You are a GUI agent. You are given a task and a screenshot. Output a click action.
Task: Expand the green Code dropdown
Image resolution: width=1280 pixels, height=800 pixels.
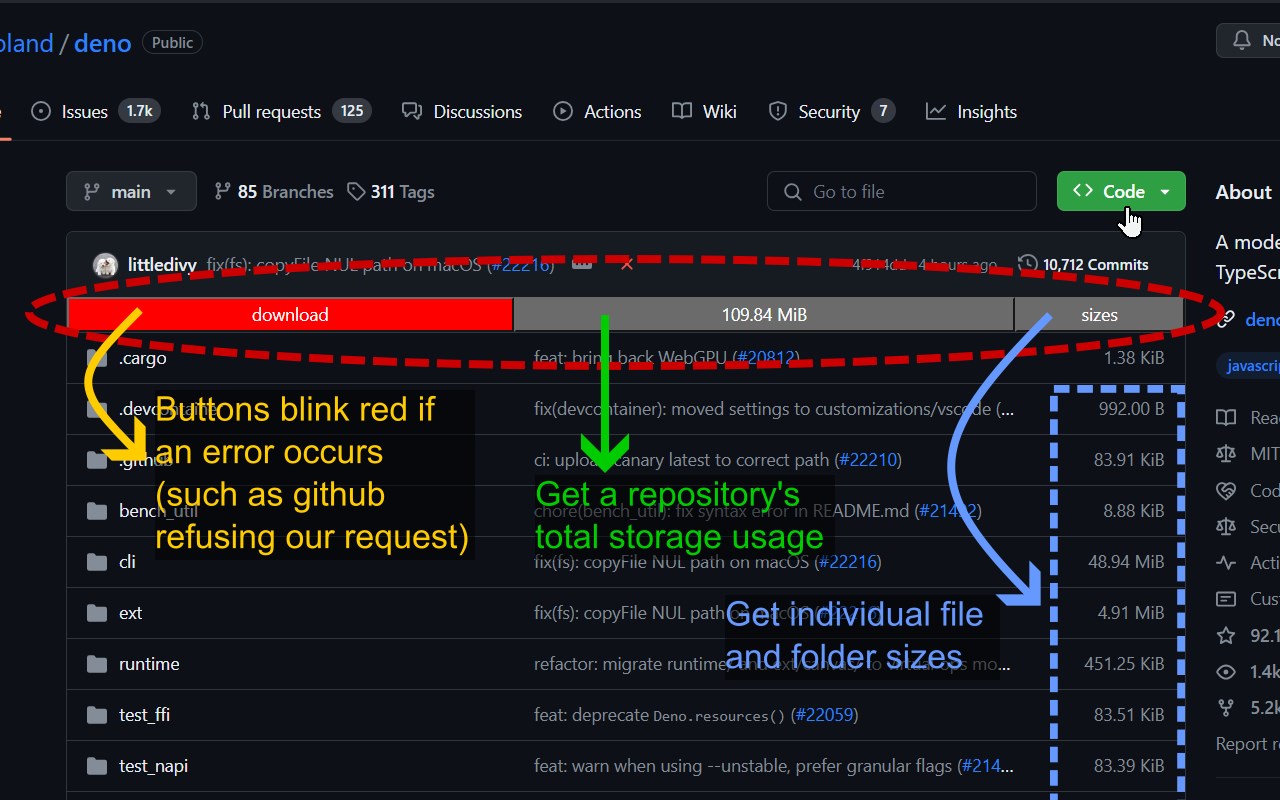[x=1121, y=191]
